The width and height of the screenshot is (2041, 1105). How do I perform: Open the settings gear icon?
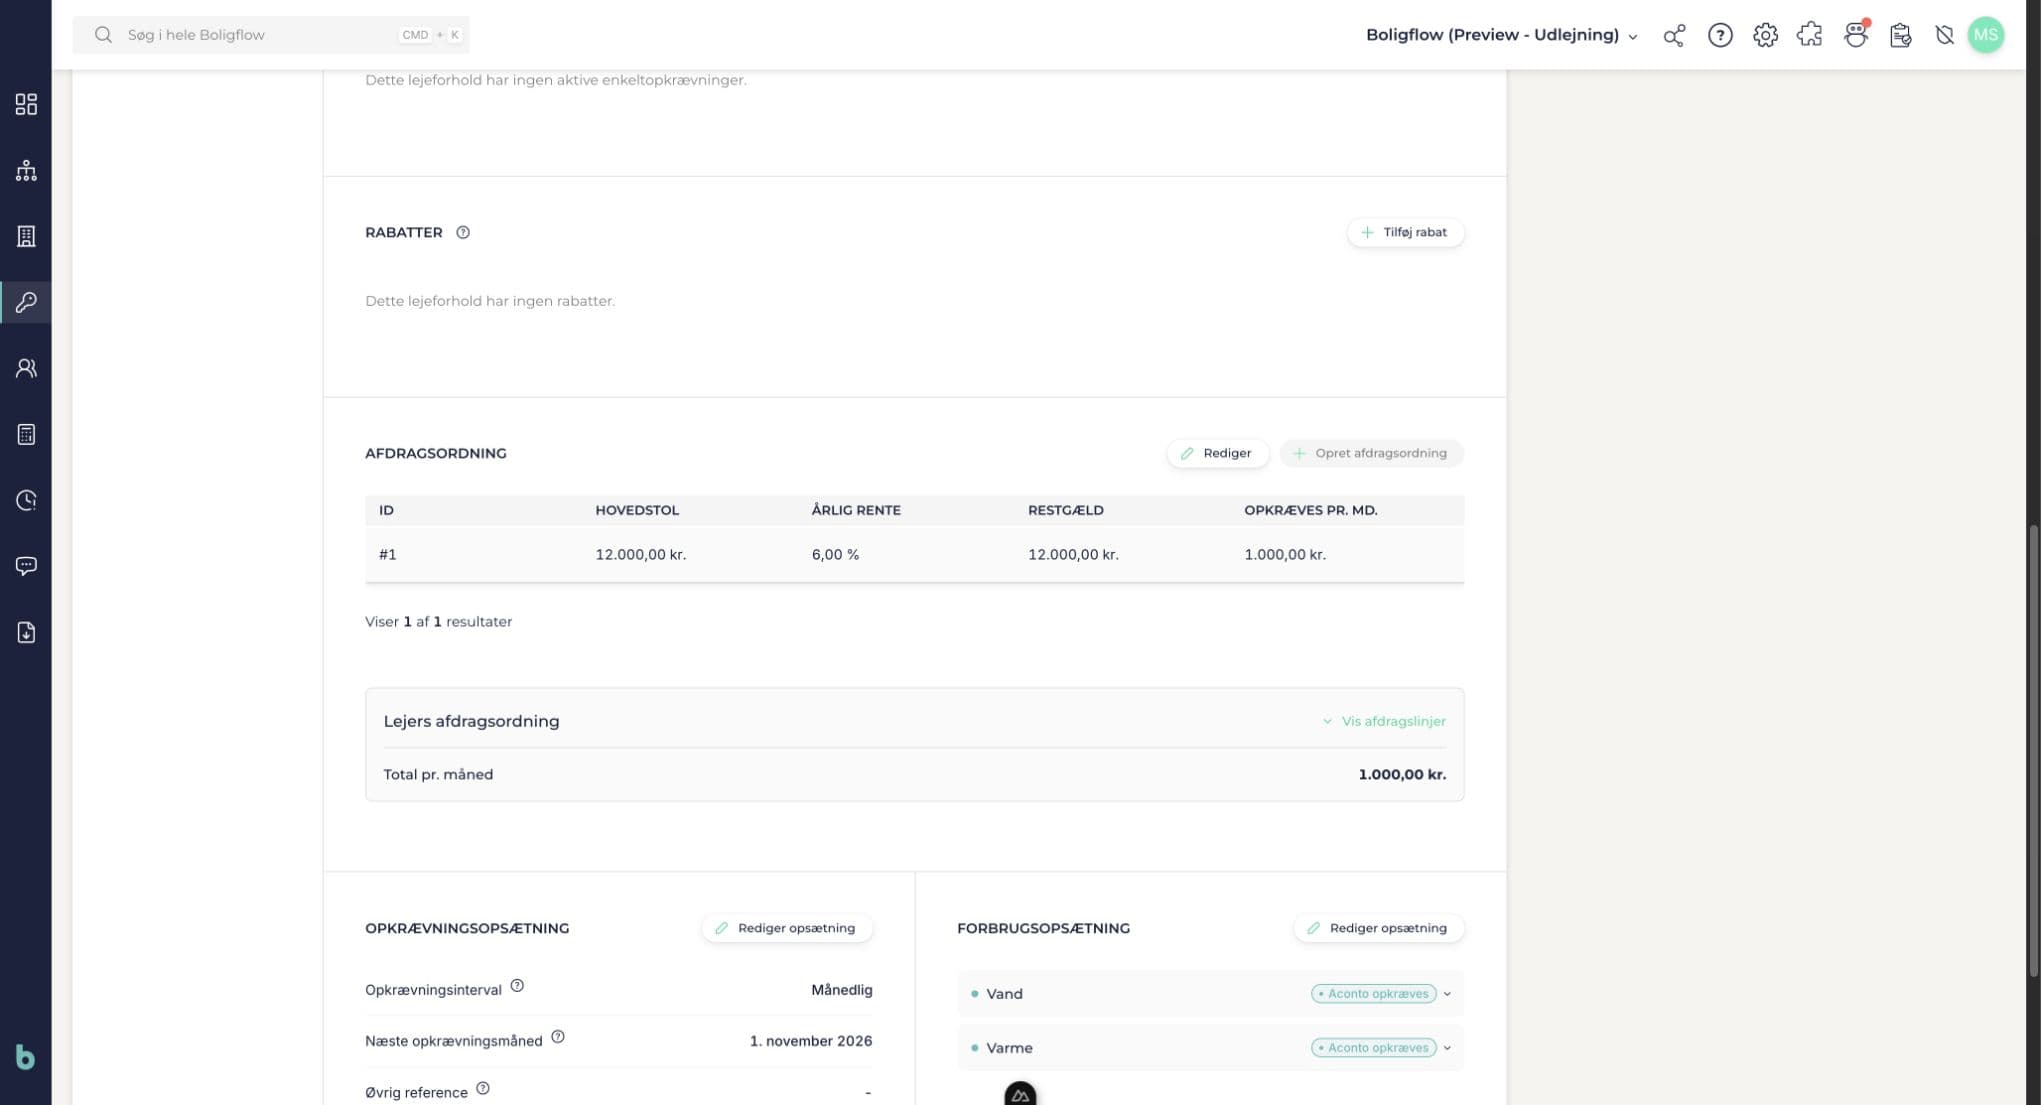(1765, 35)
